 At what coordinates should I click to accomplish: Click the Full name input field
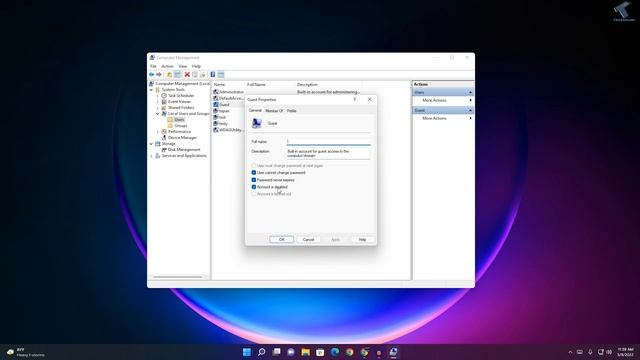point(329,141)
